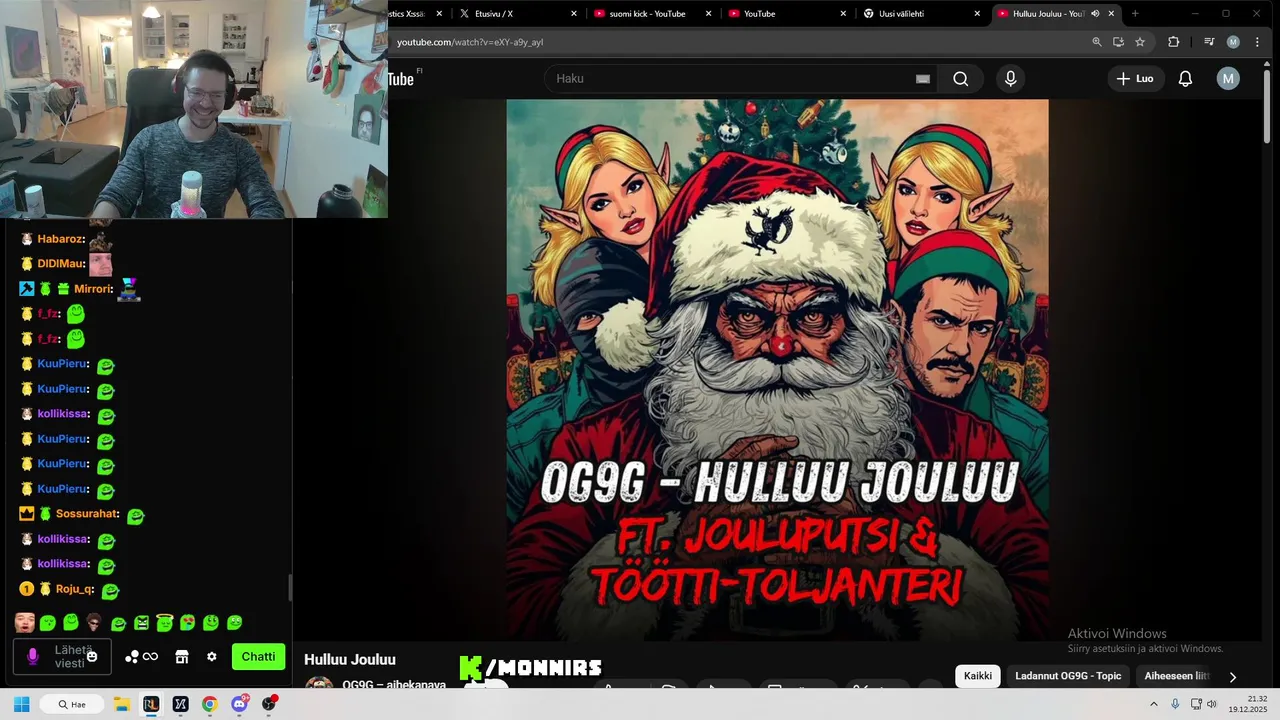
Task: Click DIDIMau username in chat
Action: pos(61,264)
